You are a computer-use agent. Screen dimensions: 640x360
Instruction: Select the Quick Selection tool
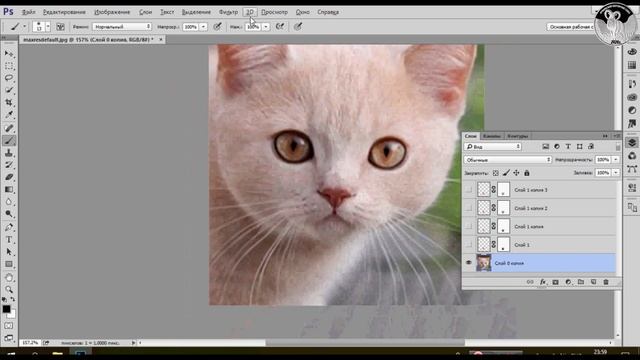9,90
